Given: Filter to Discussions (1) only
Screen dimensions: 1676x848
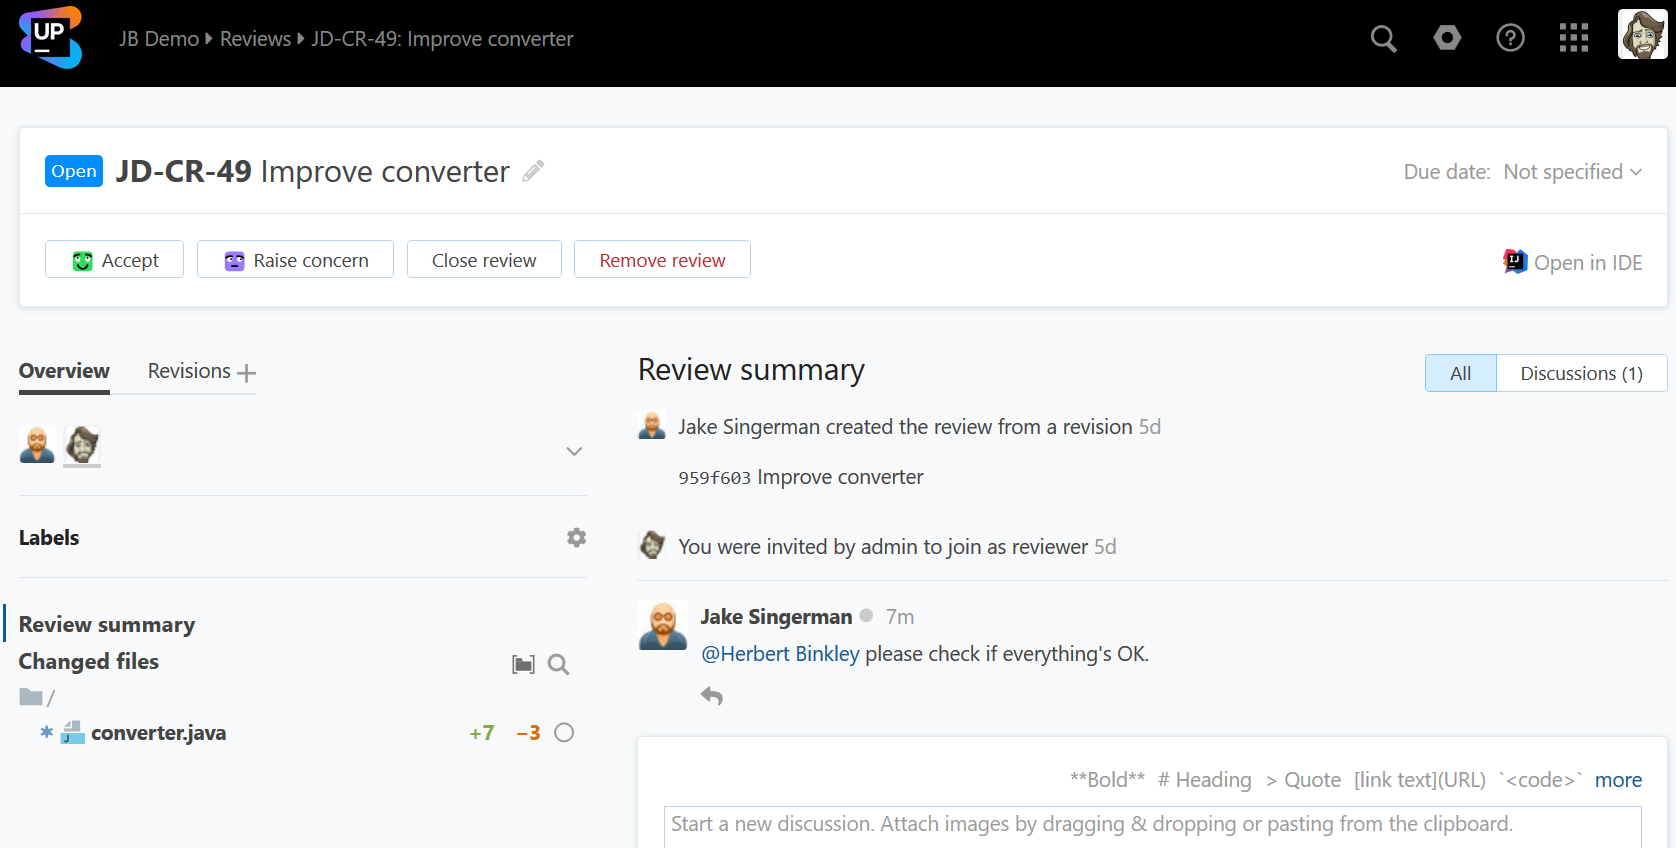Looking at the screenshot, I should tap(1581, 373).
